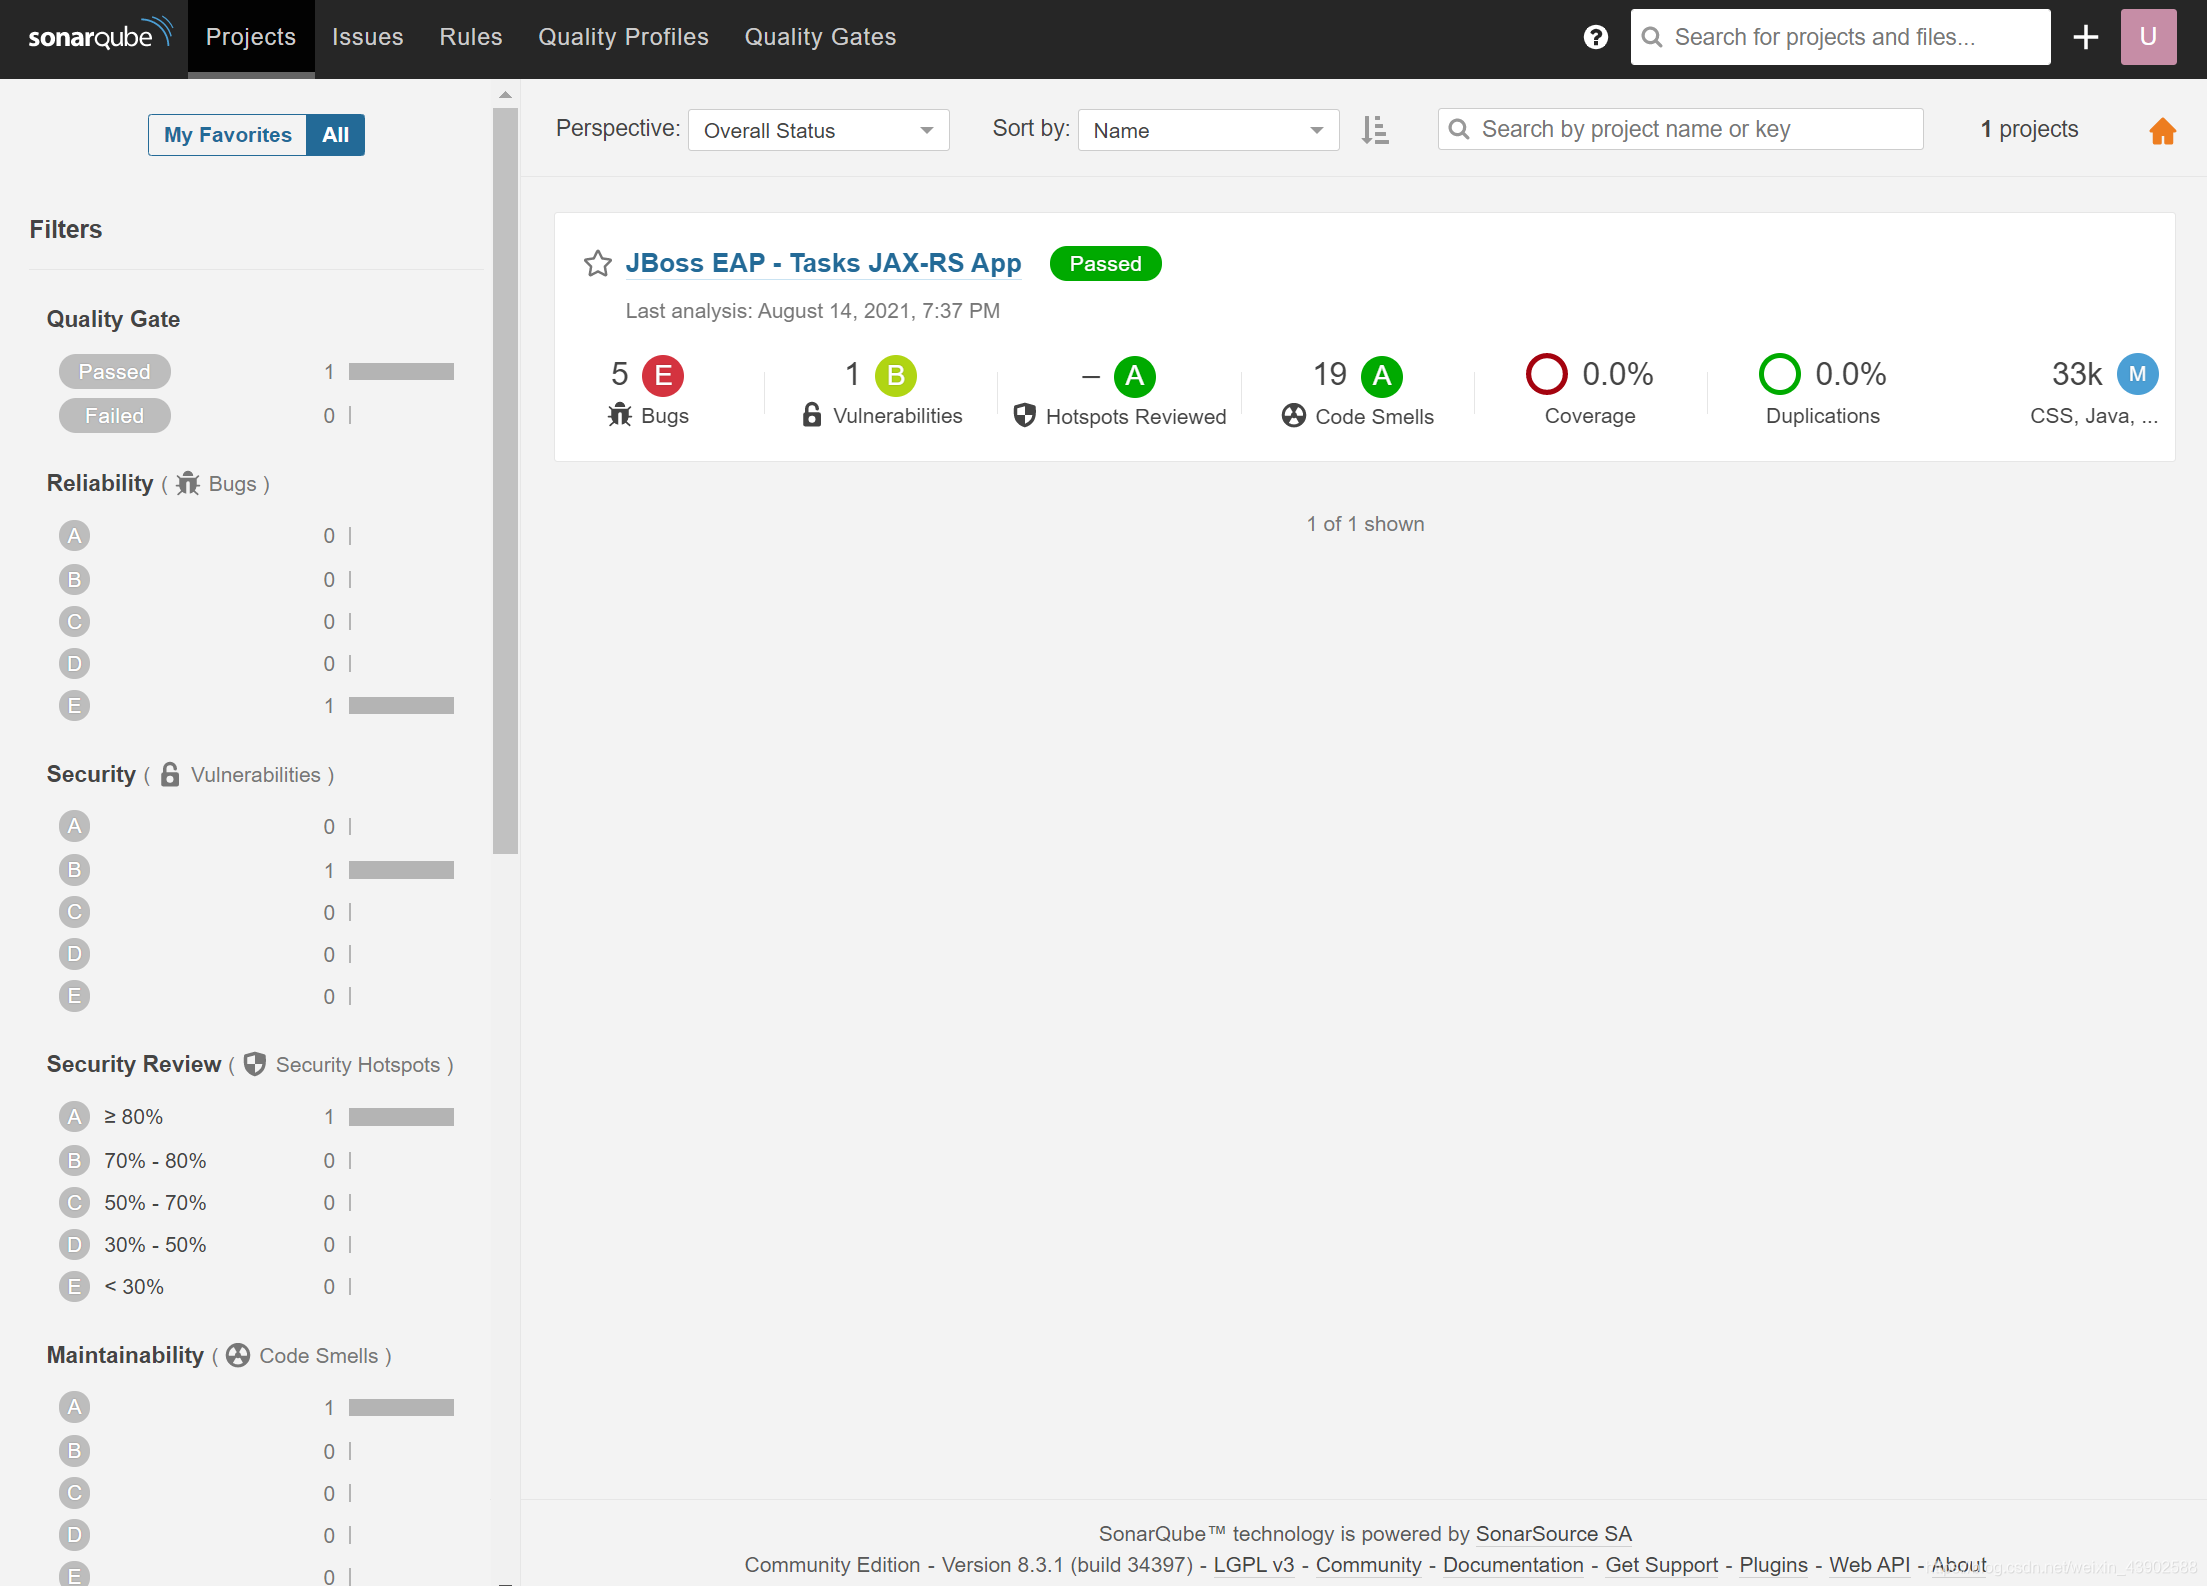This screenshot has width=2207, height=1586.
Task: Click the Search by project name field
Action: (1683, 128)
